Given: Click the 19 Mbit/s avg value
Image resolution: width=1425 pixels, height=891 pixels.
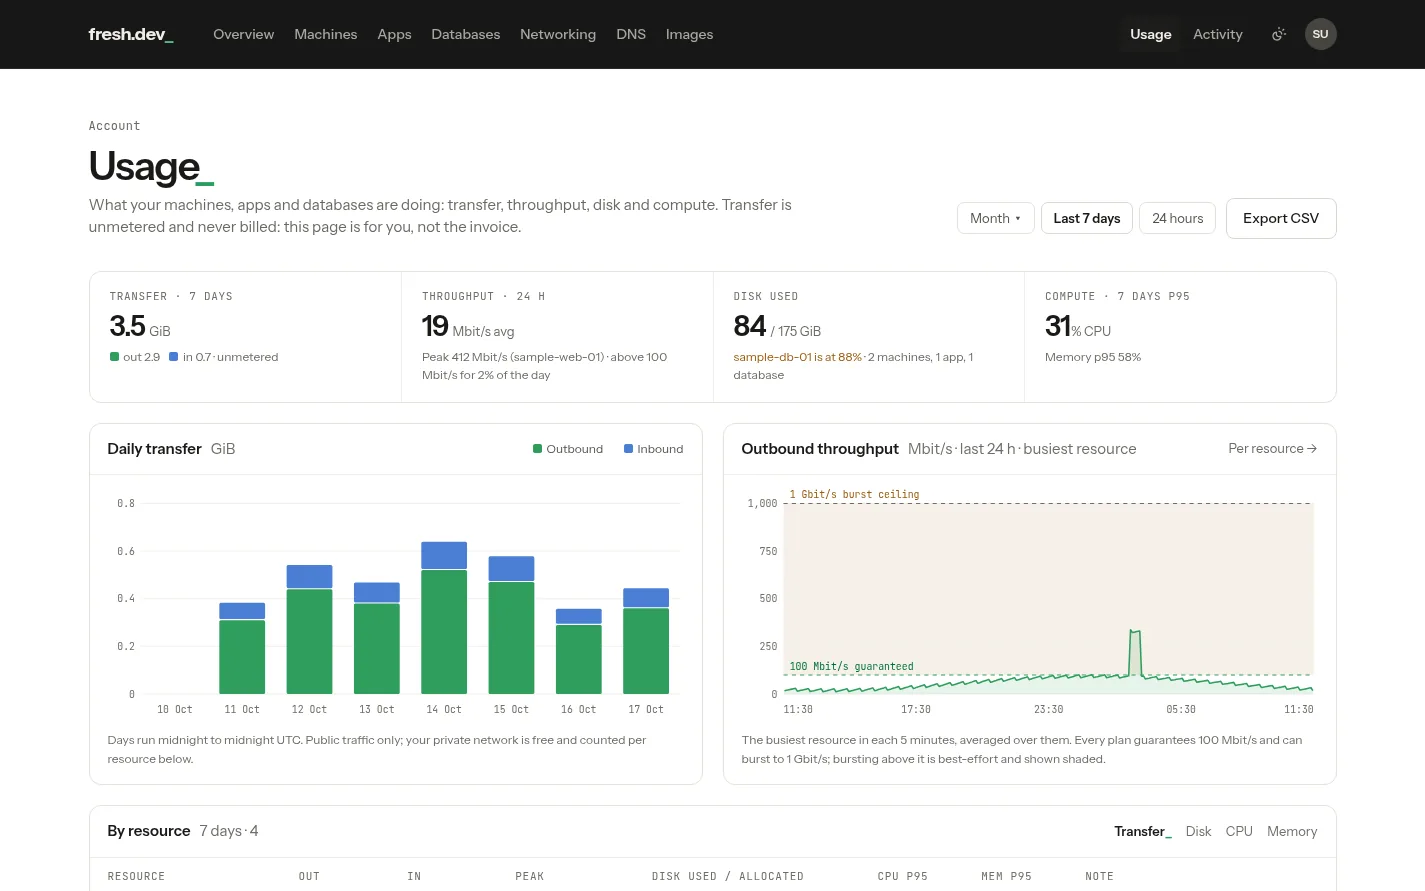Looking at the screenshot, I should [x=468, y=327].
